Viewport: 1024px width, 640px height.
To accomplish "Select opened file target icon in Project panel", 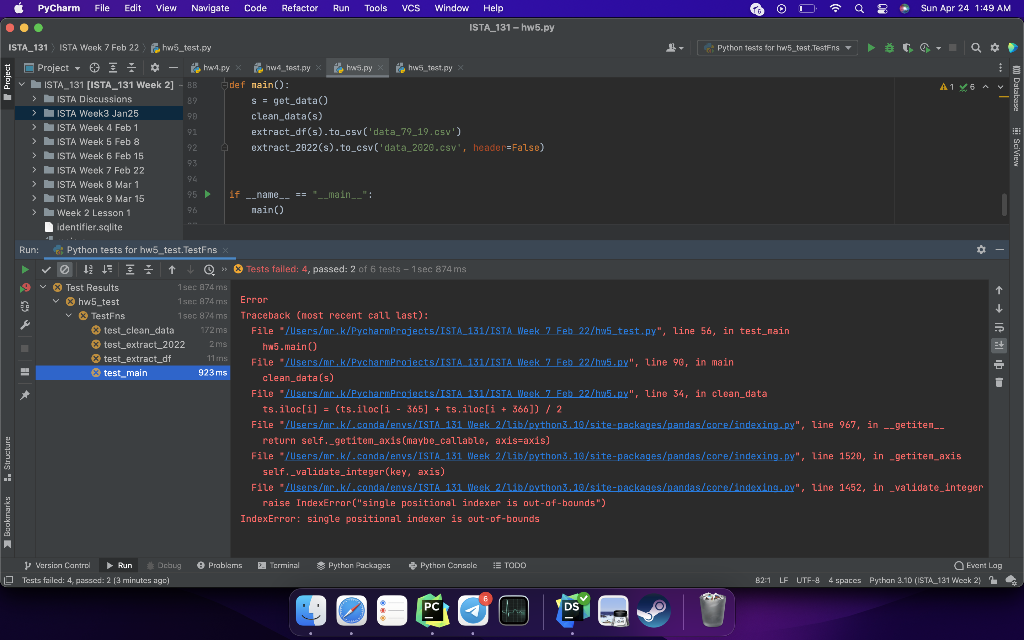I will [x=96, y=68].
